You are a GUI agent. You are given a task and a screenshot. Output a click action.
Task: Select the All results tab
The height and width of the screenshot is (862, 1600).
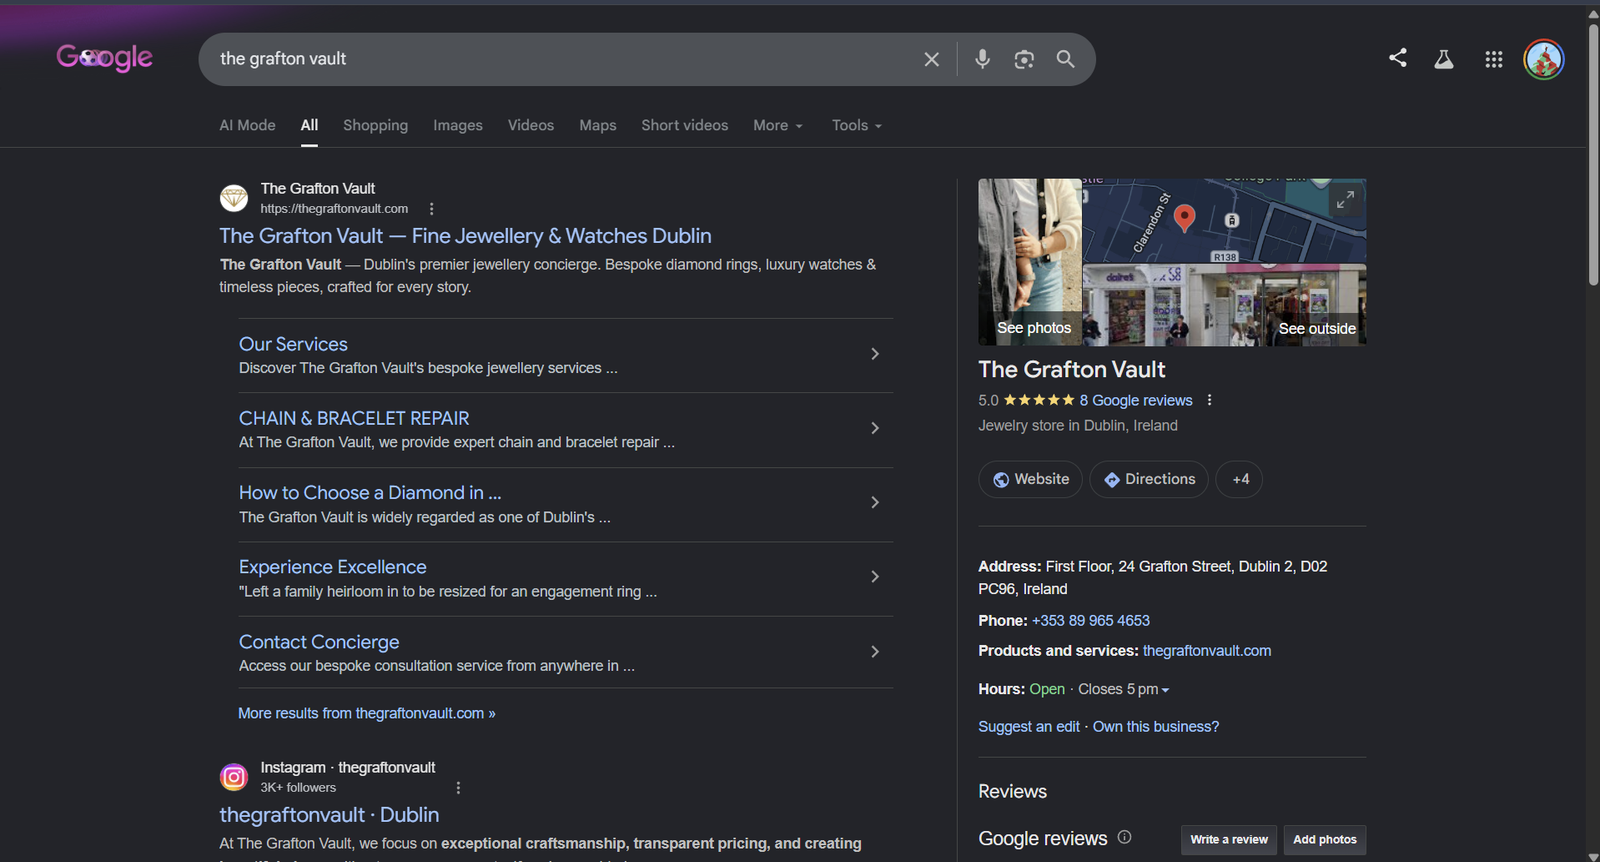coord(309,125)
